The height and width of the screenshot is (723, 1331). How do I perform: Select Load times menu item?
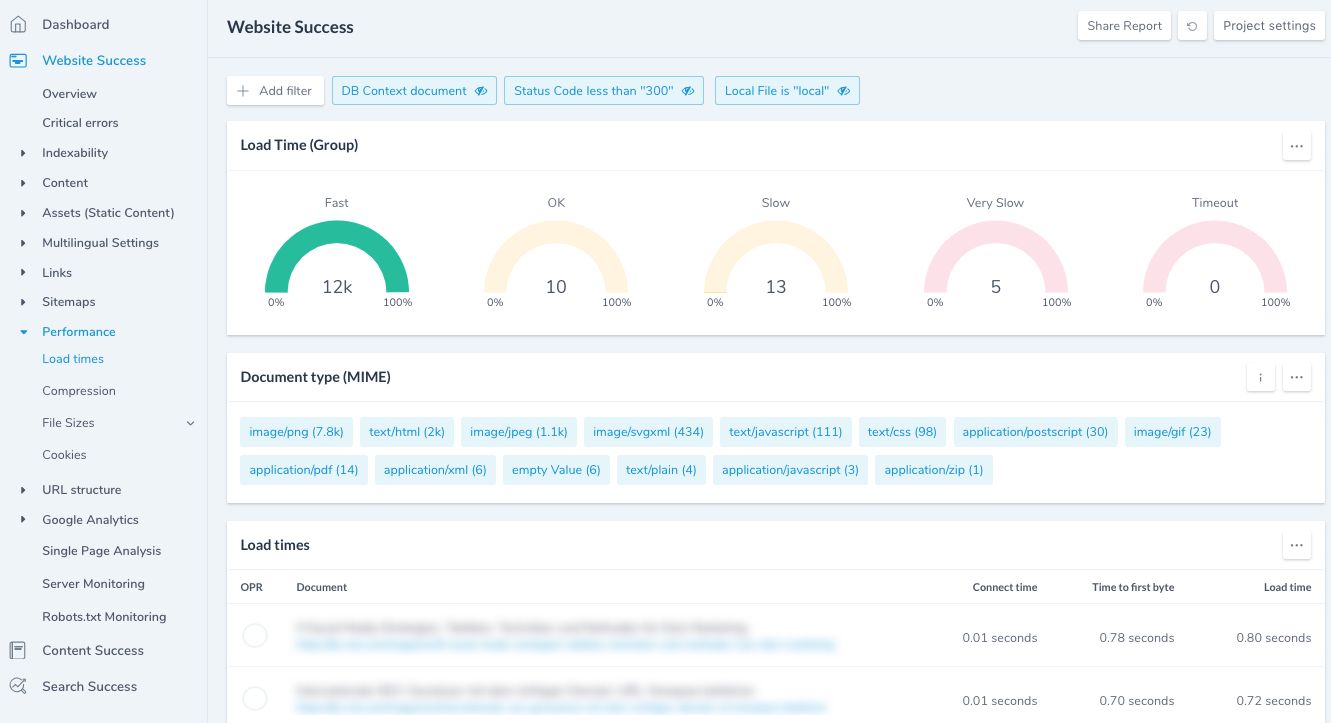[73, 359]
